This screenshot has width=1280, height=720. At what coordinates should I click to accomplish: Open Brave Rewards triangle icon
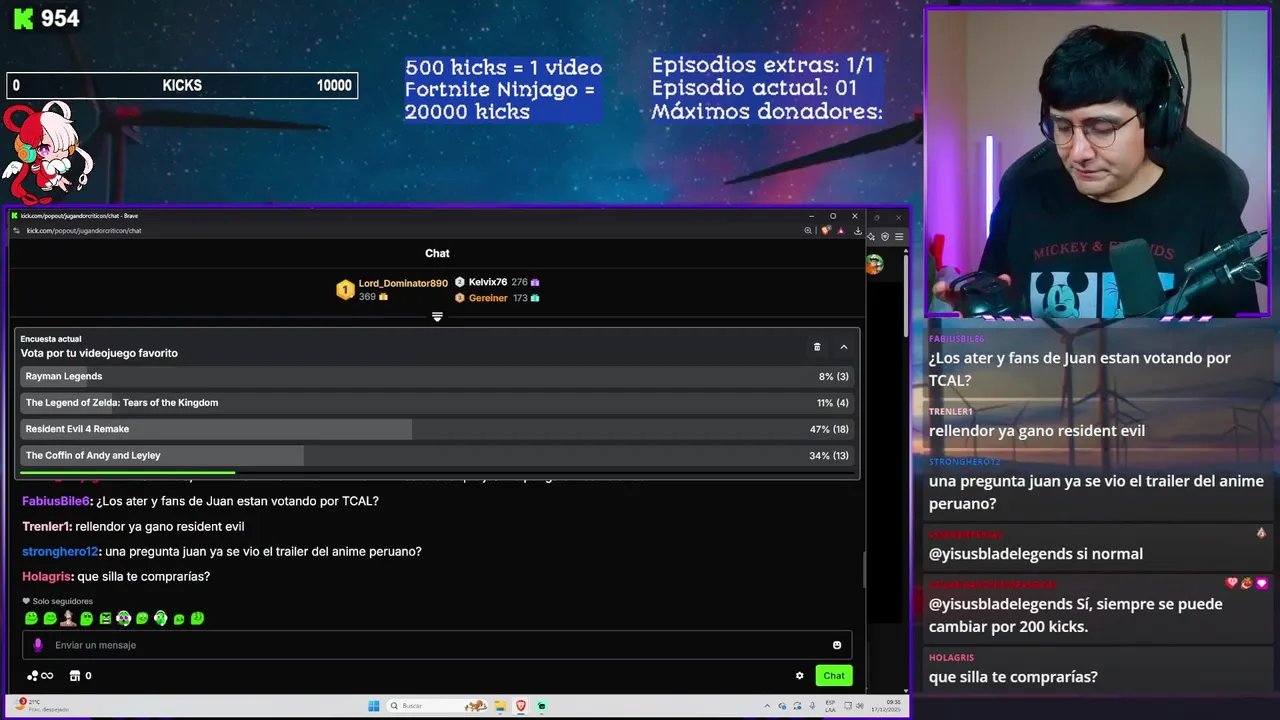coord(841,231)
